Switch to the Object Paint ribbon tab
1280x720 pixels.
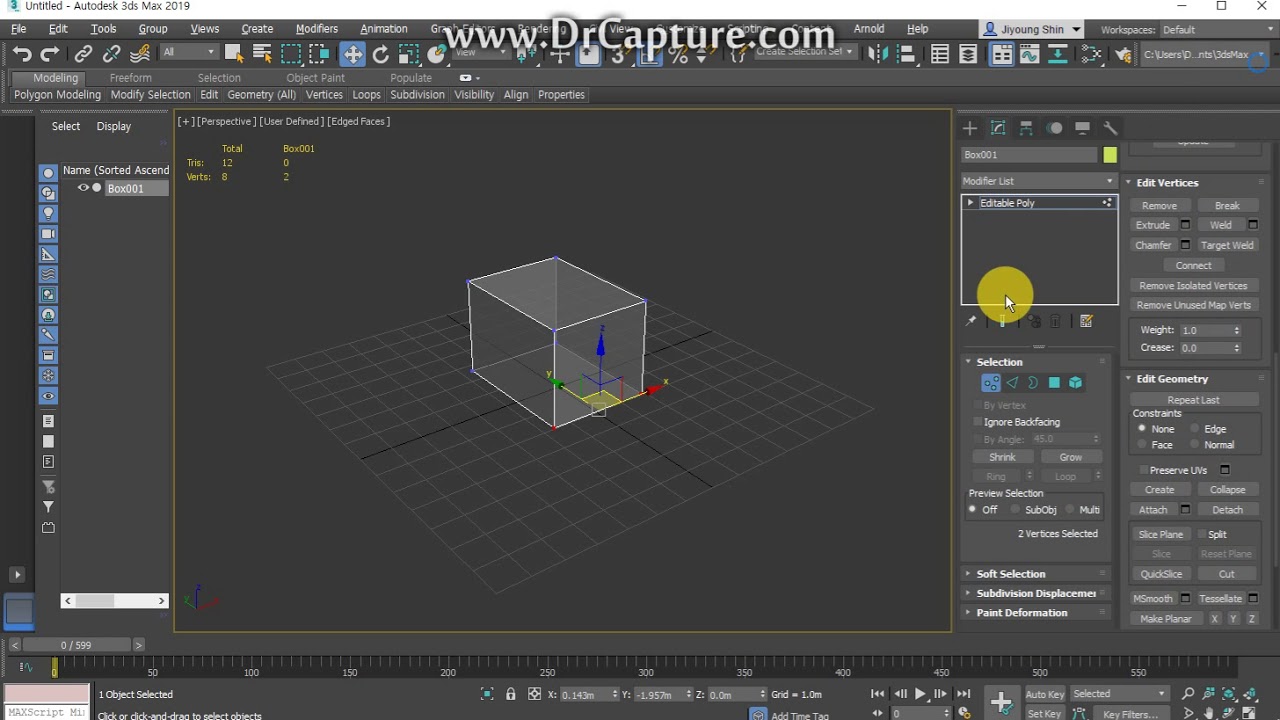point(315,78)
